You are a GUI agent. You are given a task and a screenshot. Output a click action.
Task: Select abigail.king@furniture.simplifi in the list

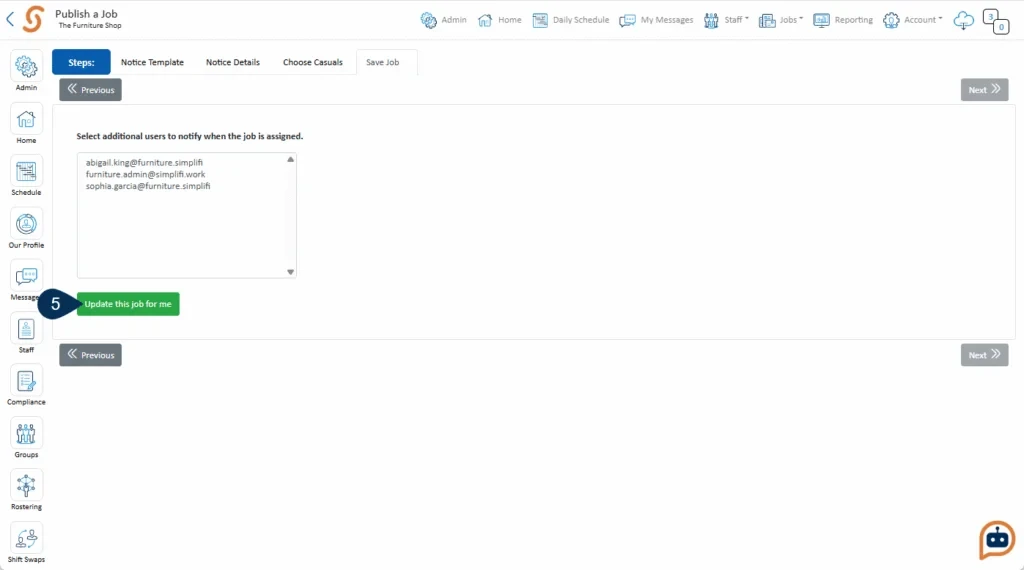tap(144, 163)
